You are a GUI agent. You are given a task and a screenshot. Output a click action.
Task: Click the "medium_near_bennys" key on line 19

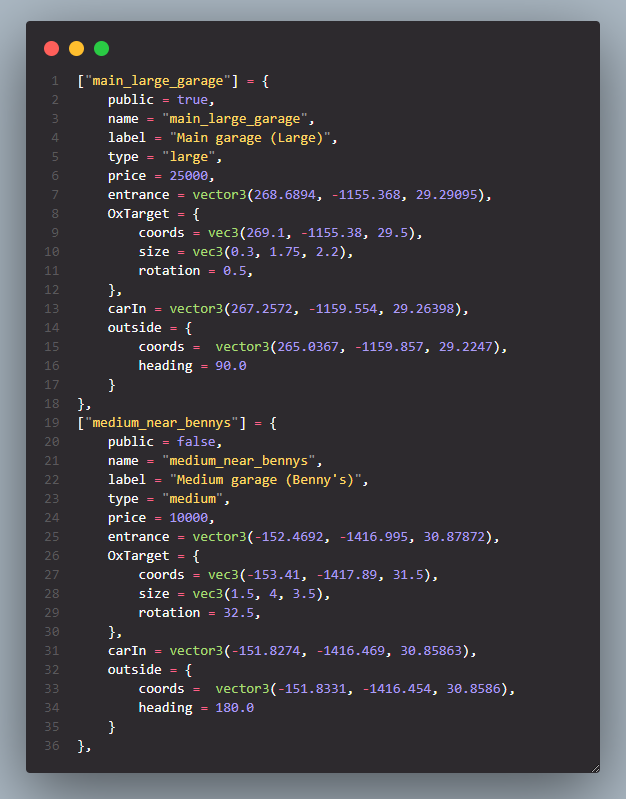[162, 423]
